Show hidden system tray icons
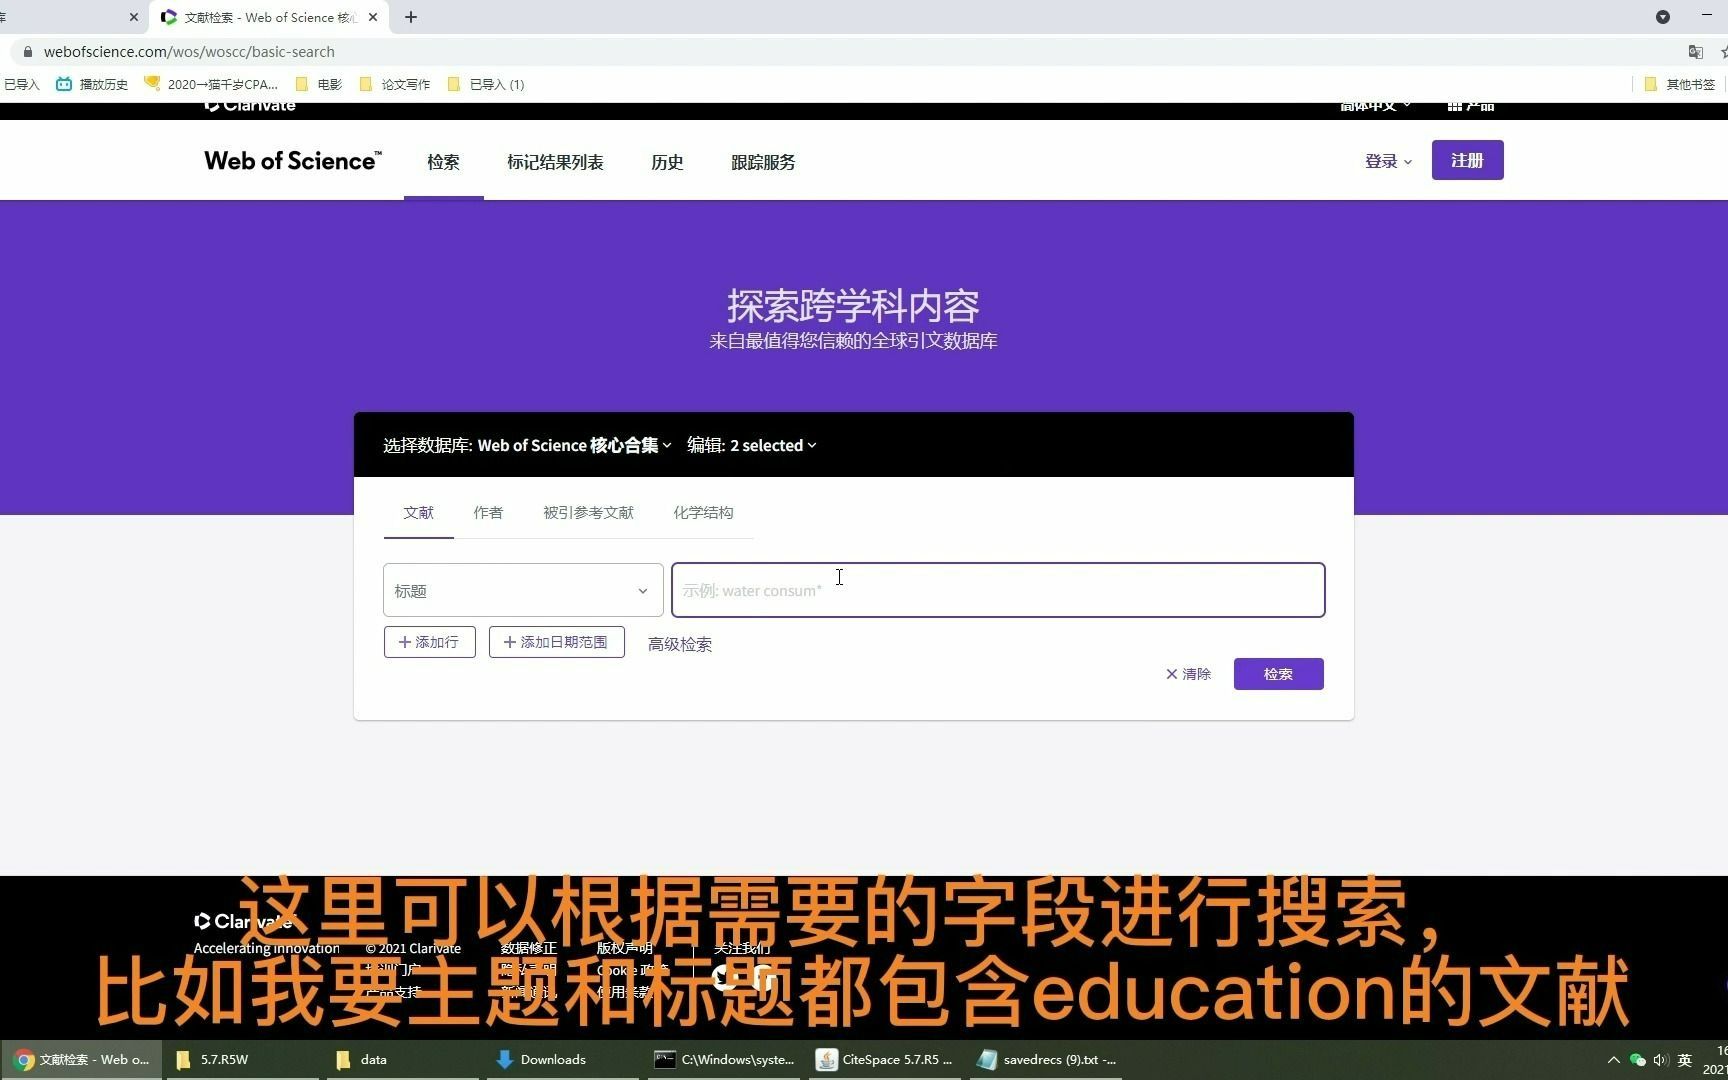The height and width of the screenshot is (1080, 1728). (1613, 1060)
